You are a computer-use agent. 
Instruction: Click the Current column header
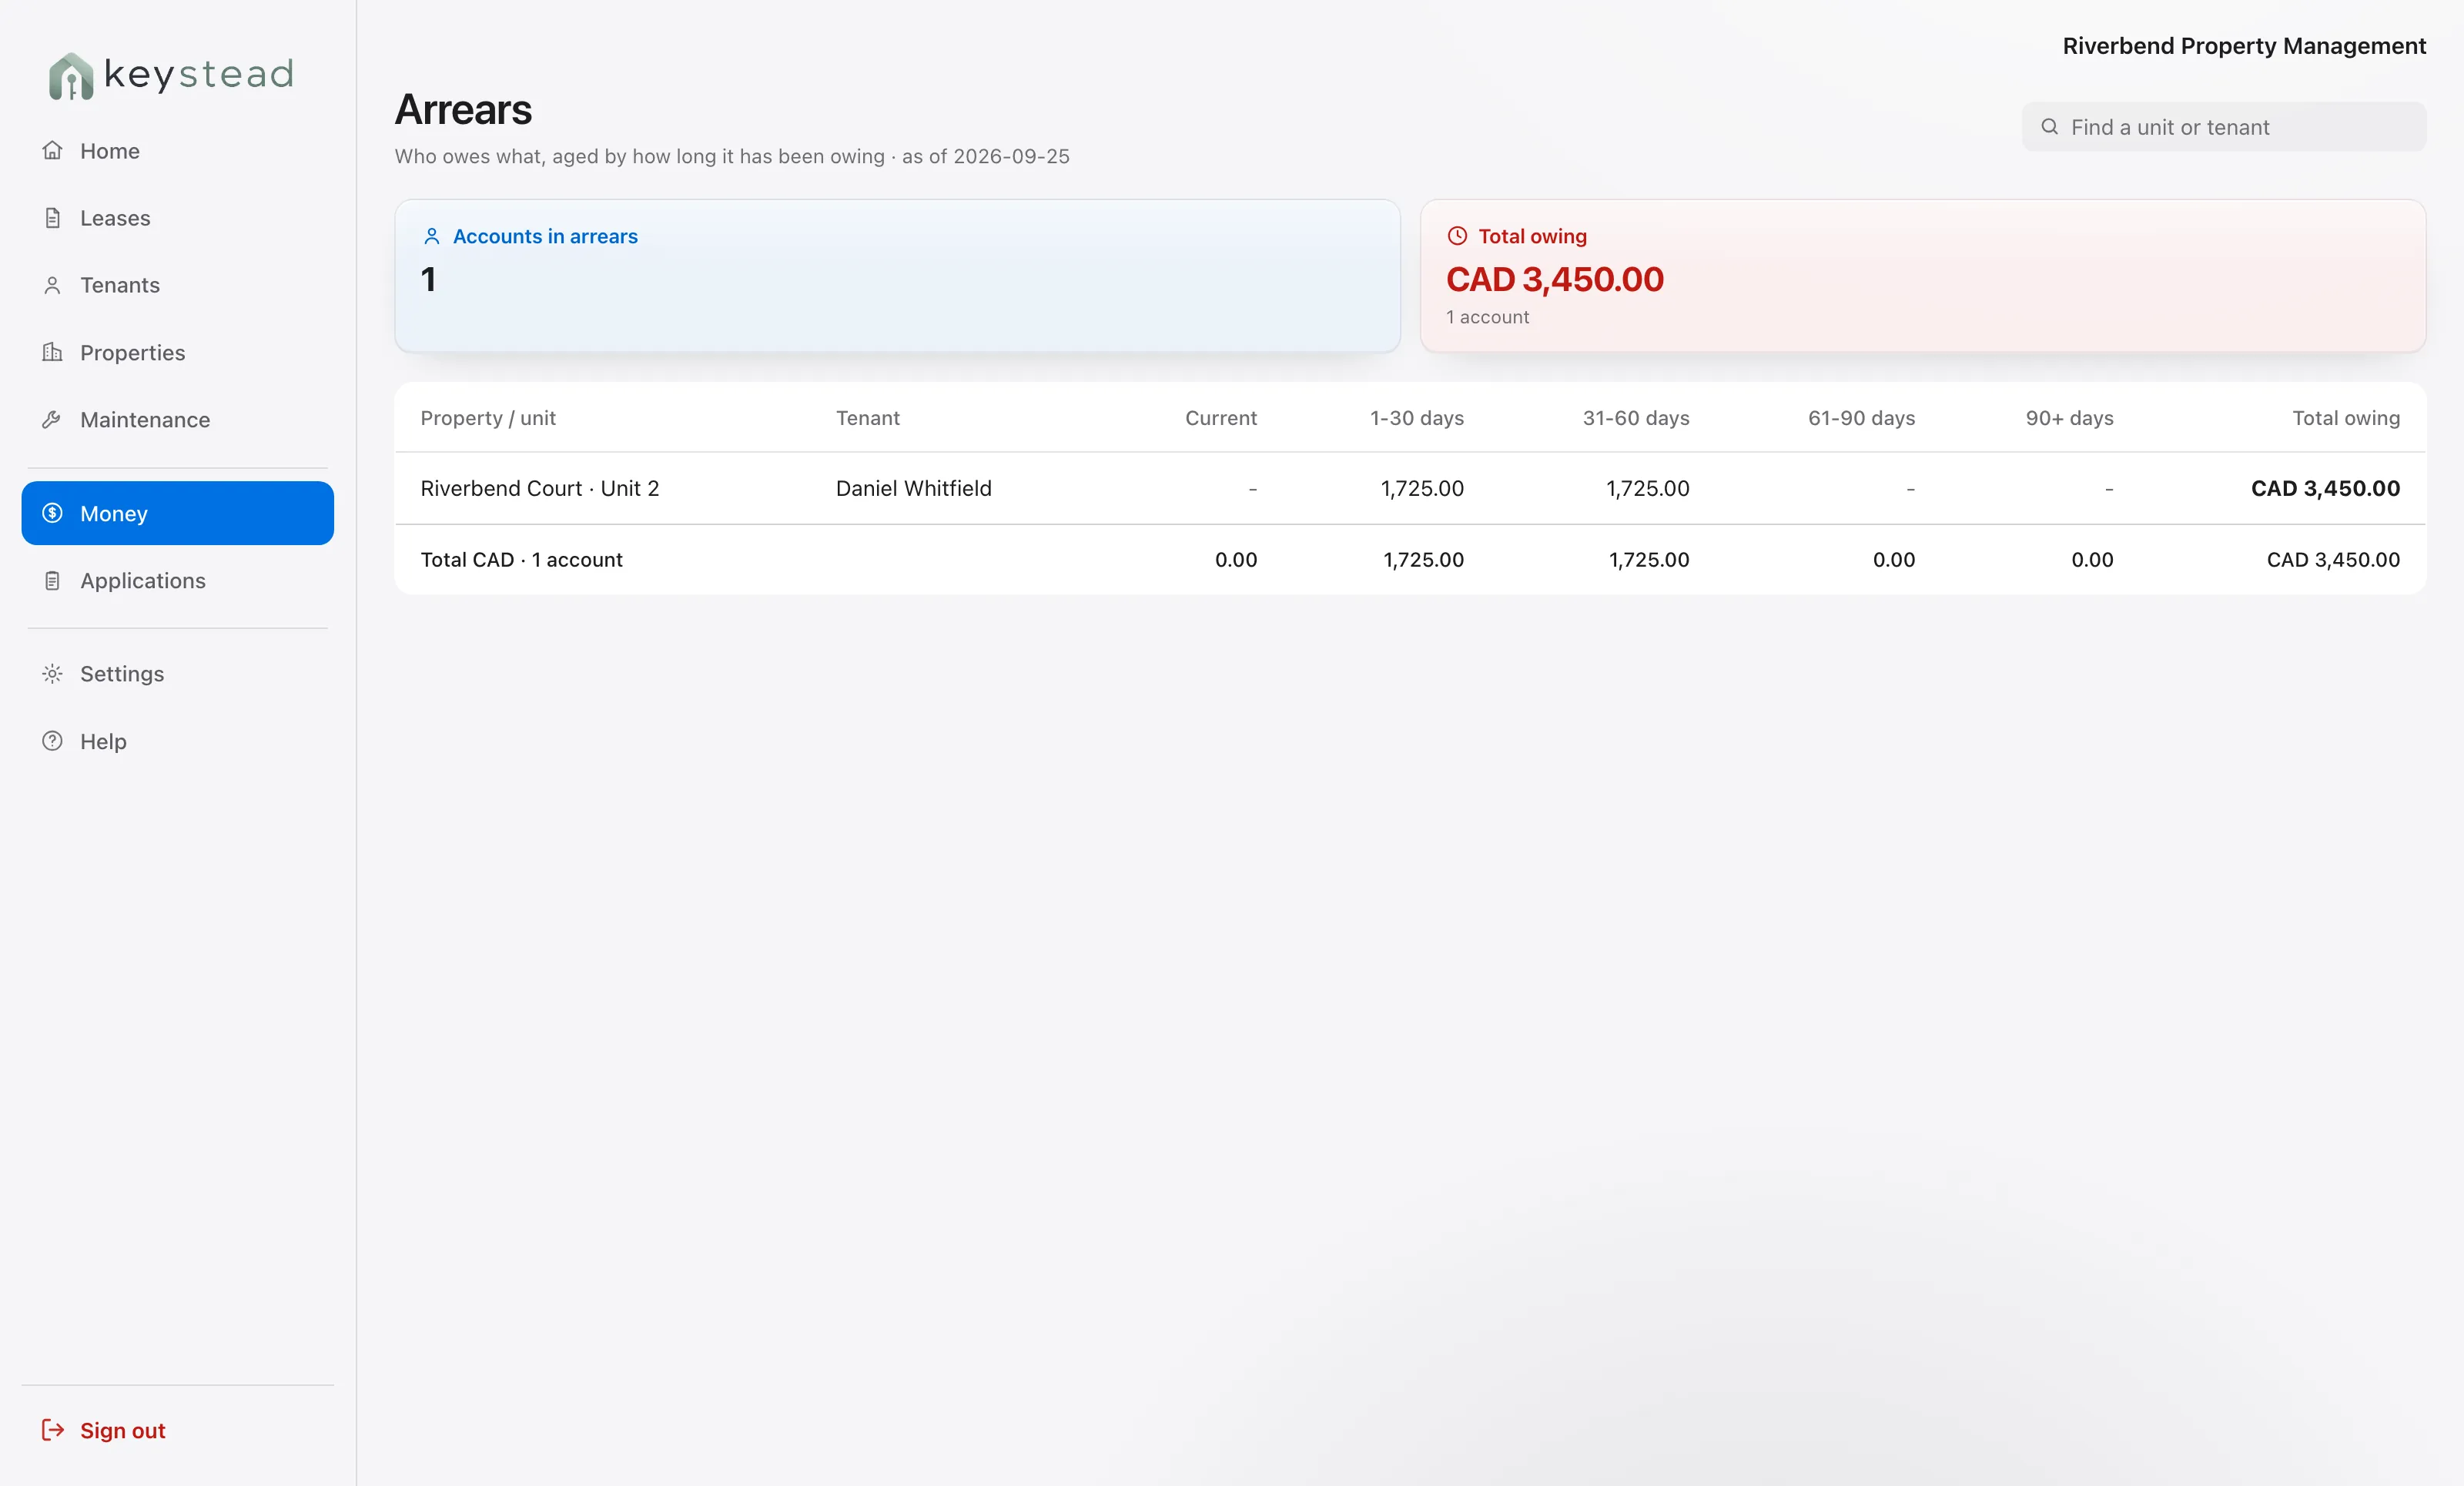pyautogui.click(x=1221, y=418)
